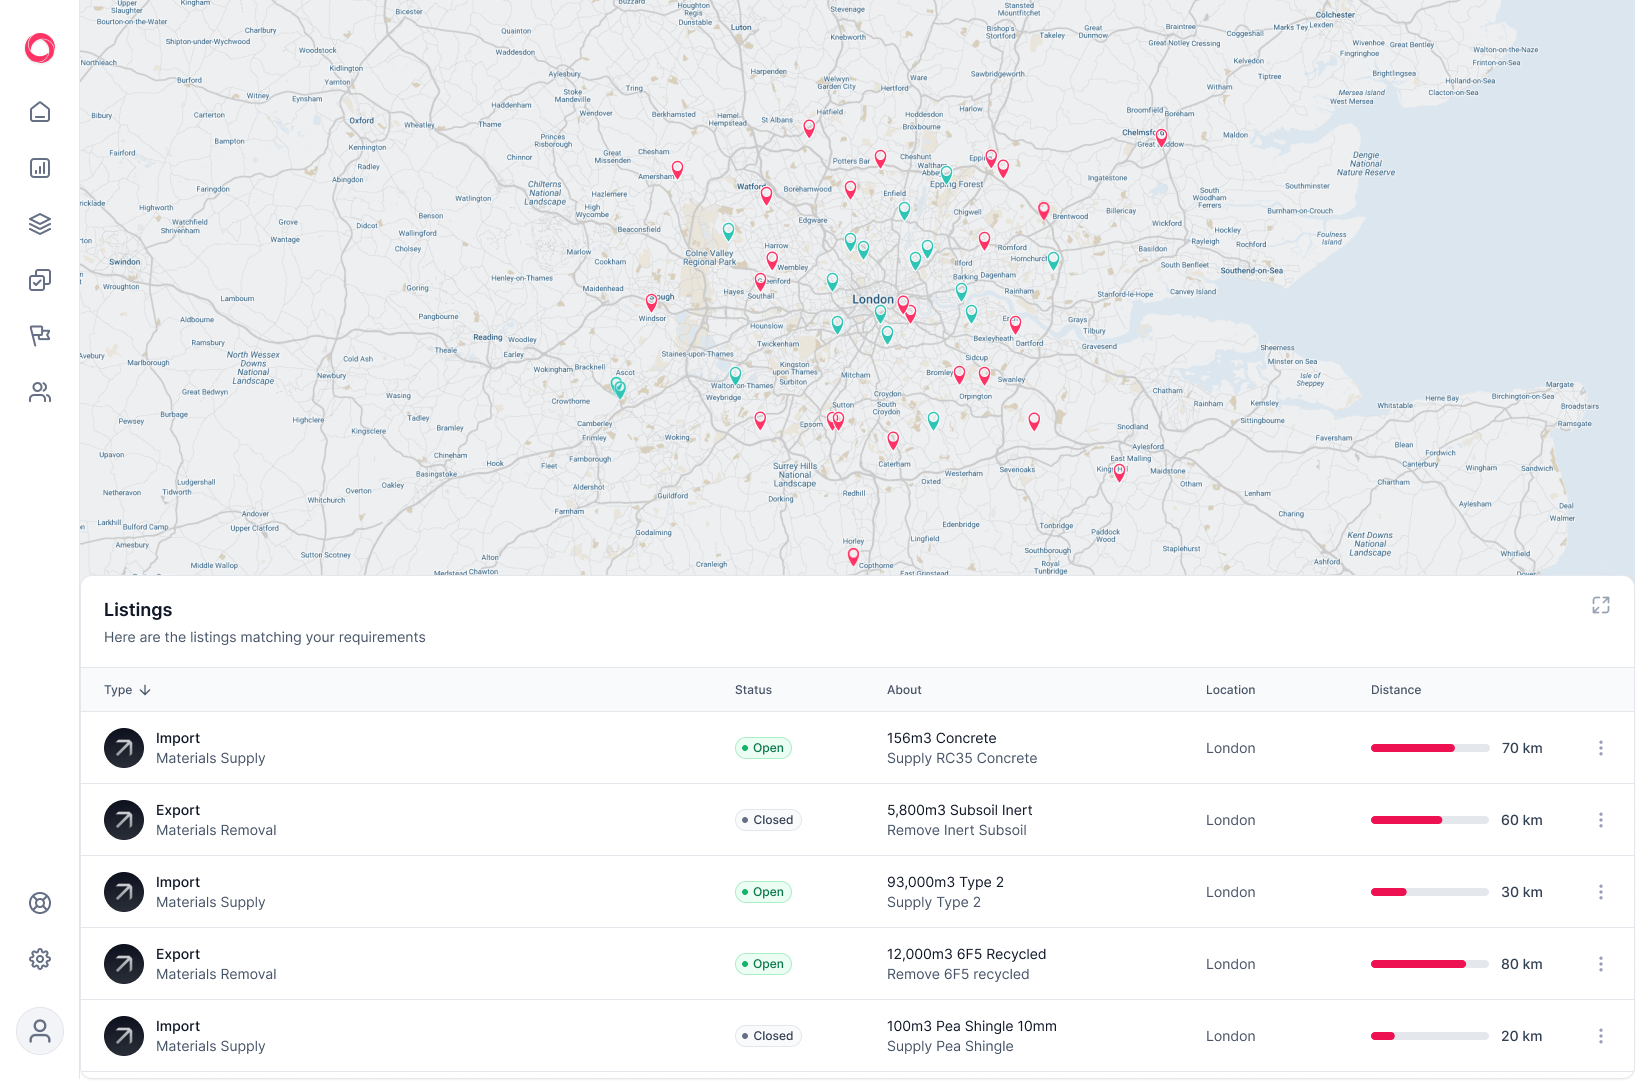The width and height of the screenshot is (1637, 1082).
Task: Open the users group icon
Action: coord(40,392)
